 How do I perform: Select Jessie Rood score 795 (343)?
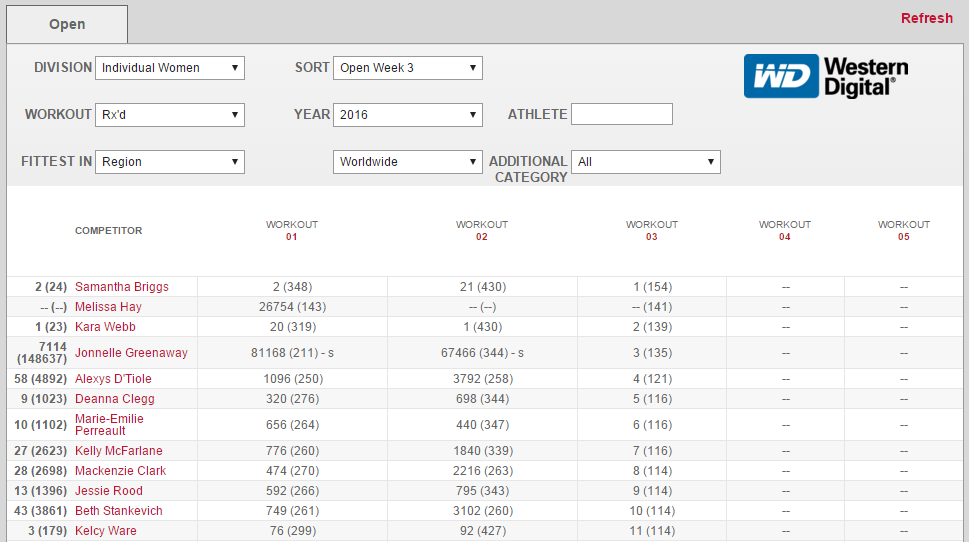click(x=483, y=491)
